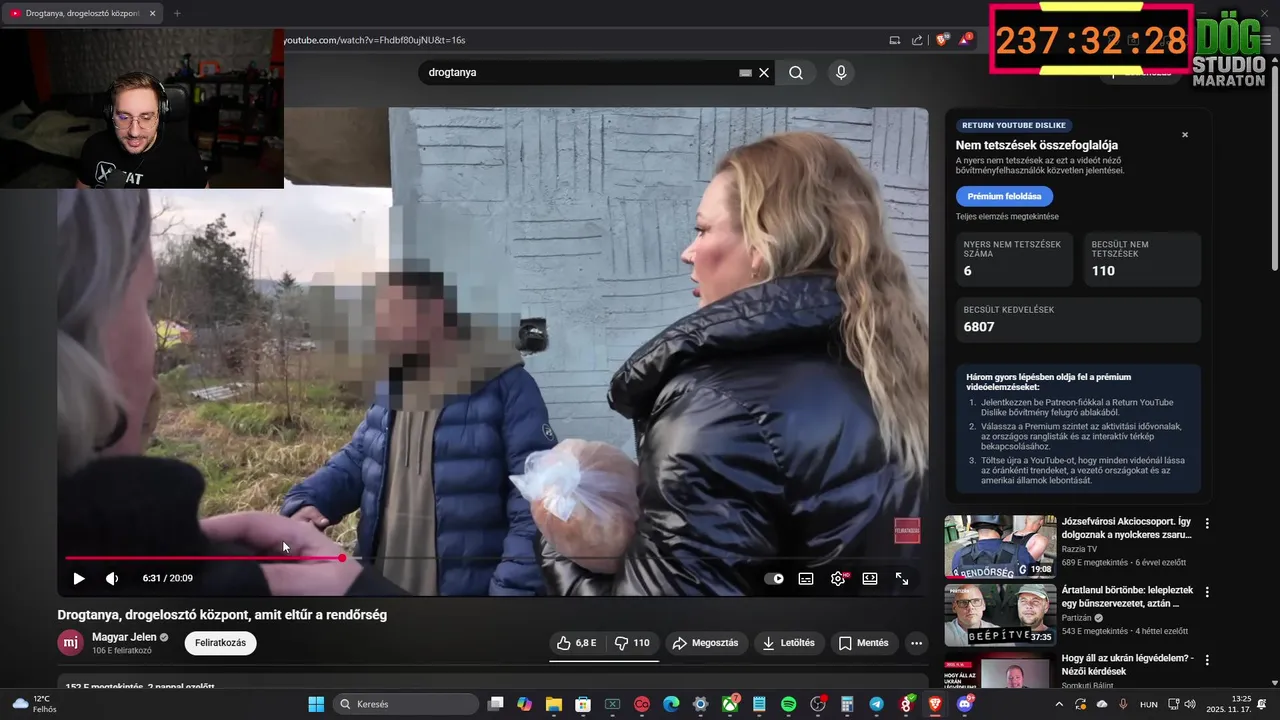
Task: Open Microsoft Store from the taskbar
Action: pos(583,704)
